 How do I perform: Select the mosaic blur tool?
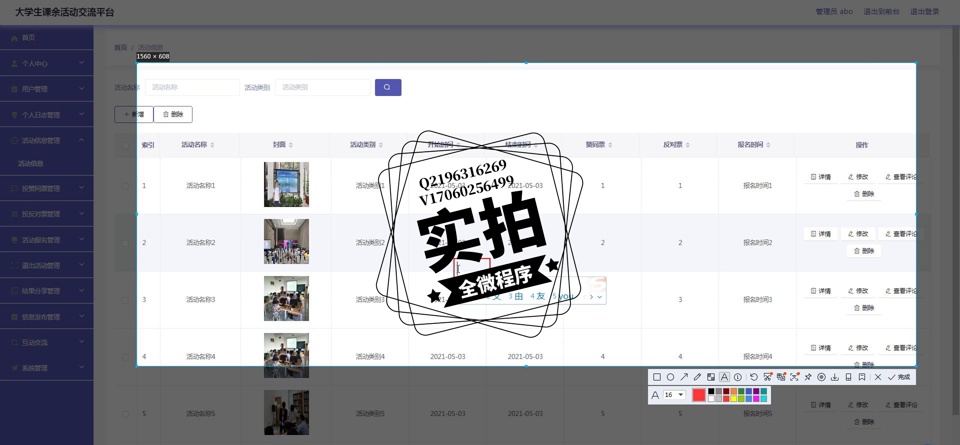[711, 377]
